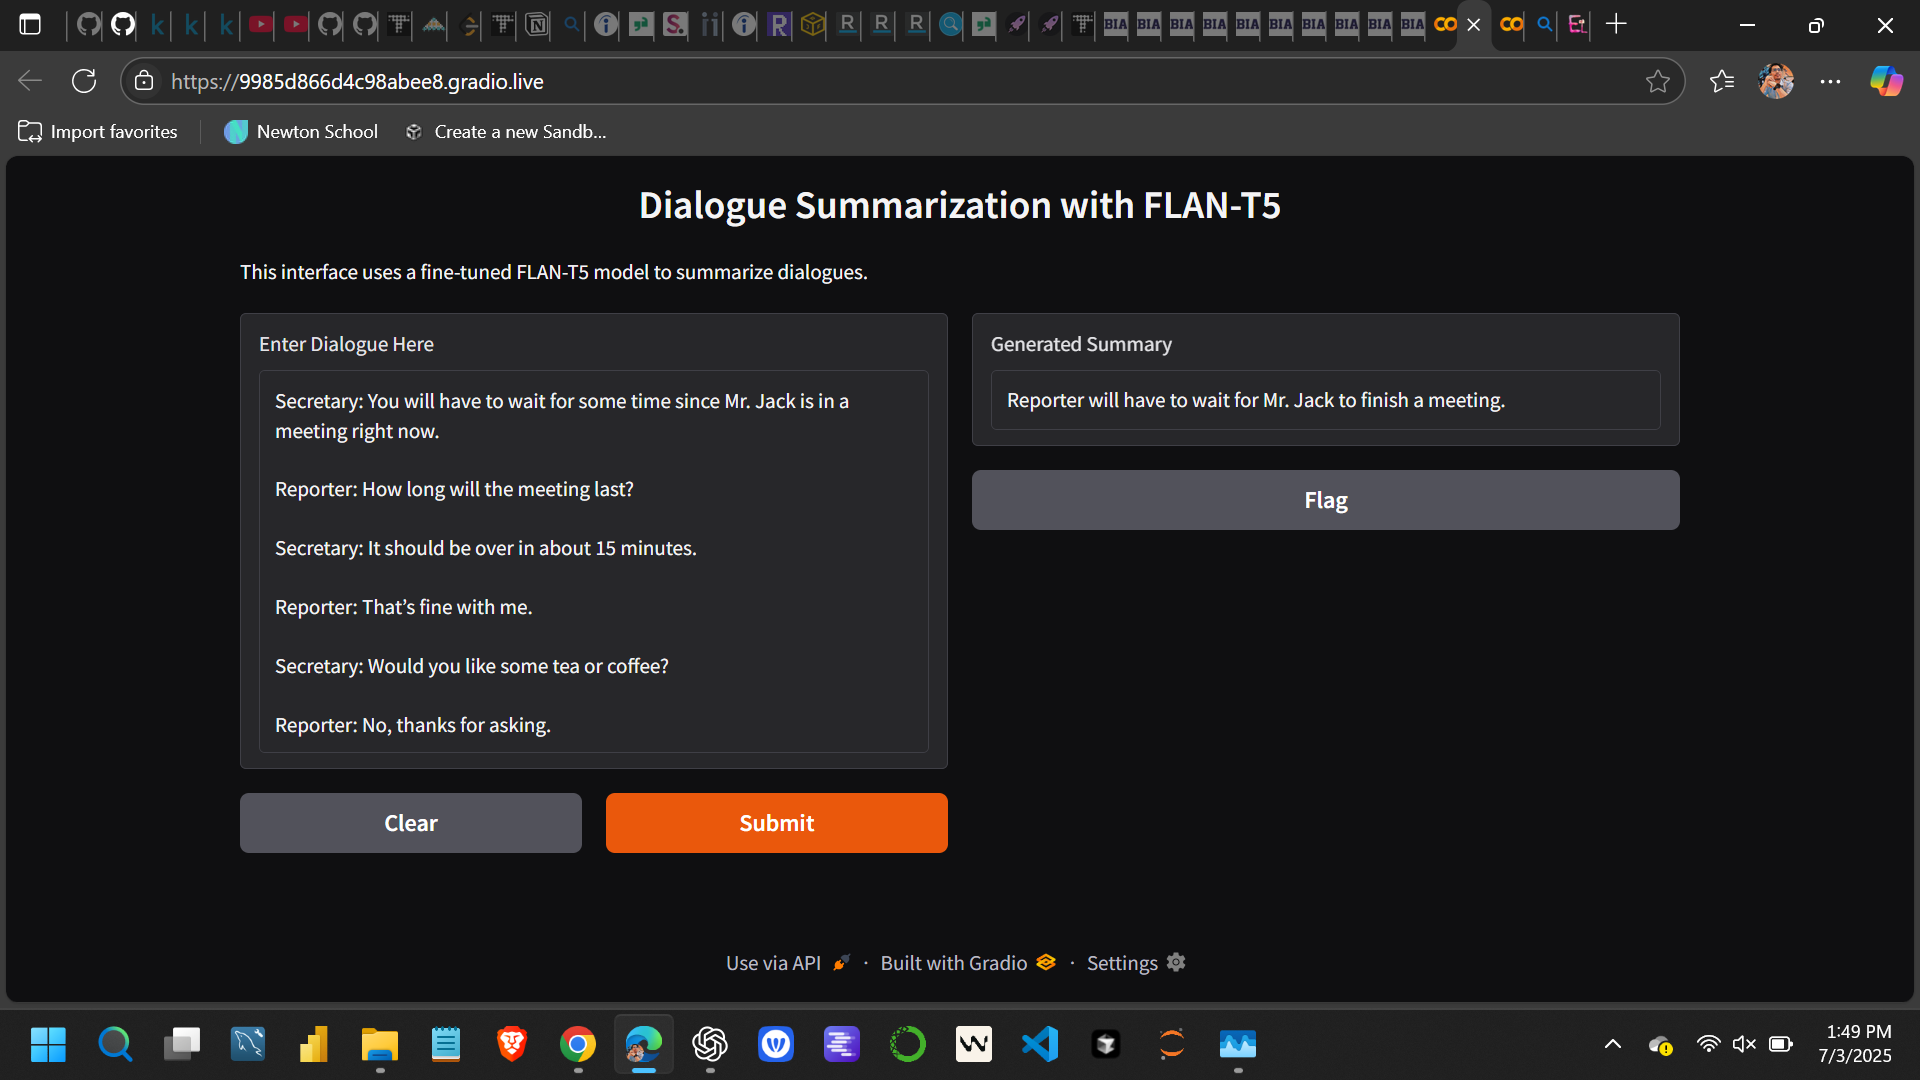Expand hidden system tray icons
Viewport: 1920px width, 1080px height.
tap(1612, 1043)
